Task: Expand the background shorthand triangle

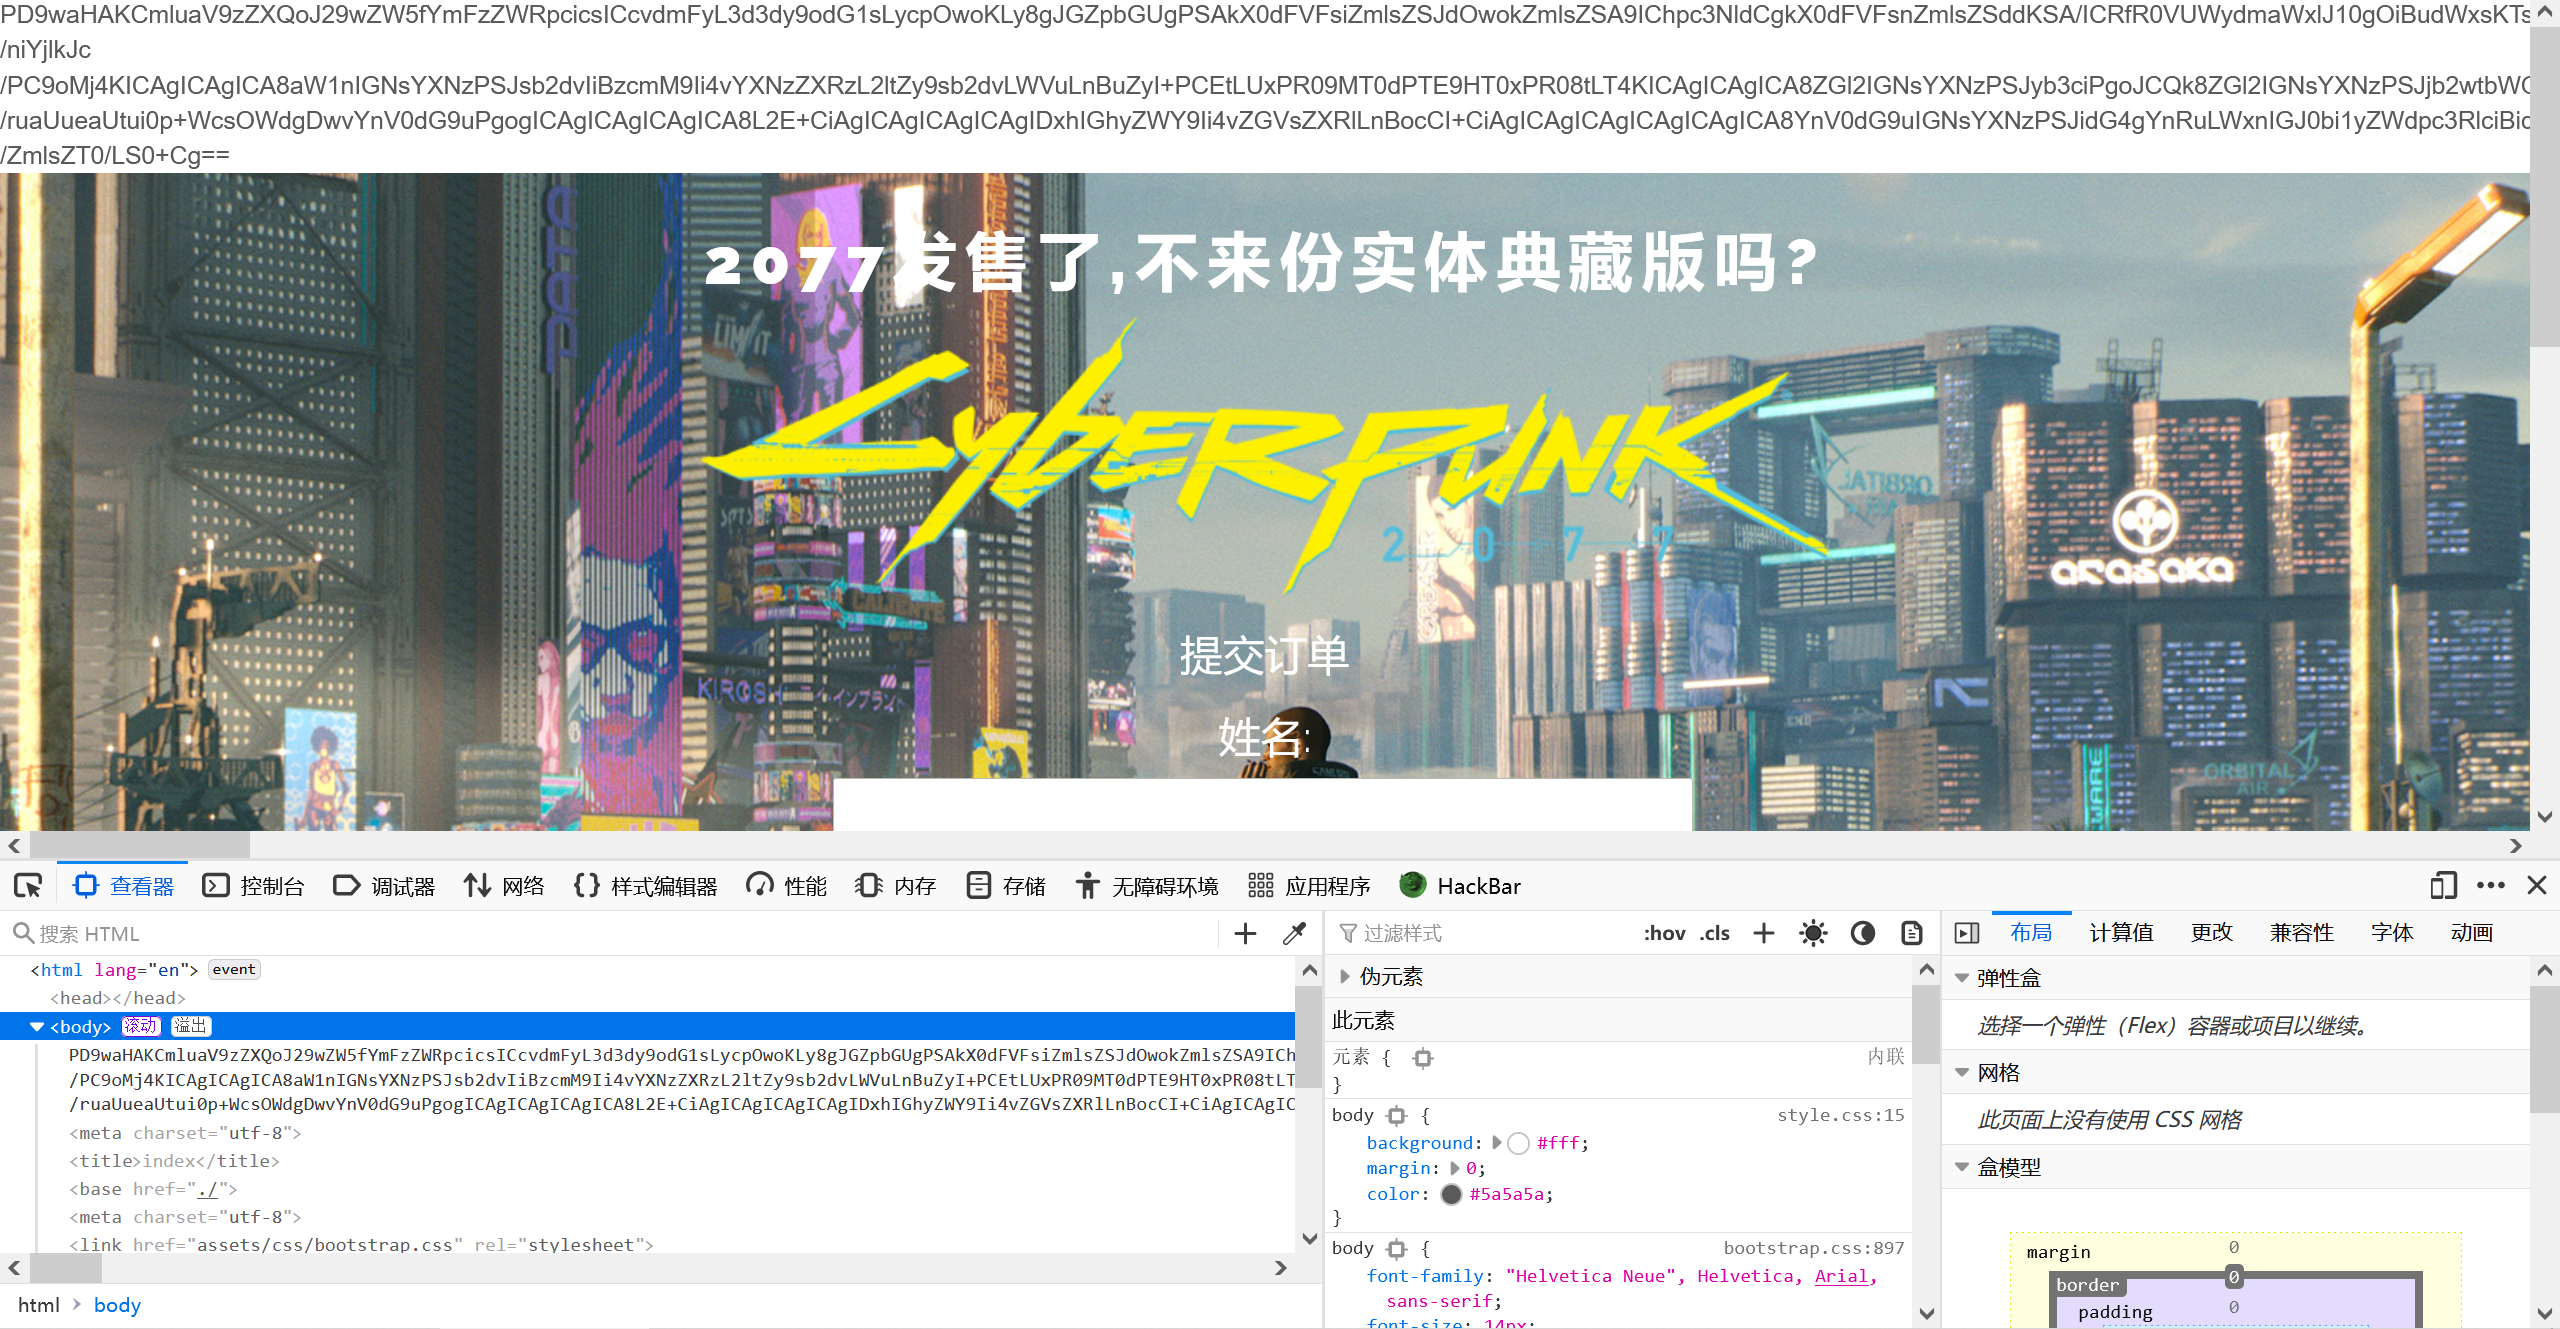Action: pyautogui.click(x=1496, y=1142)
